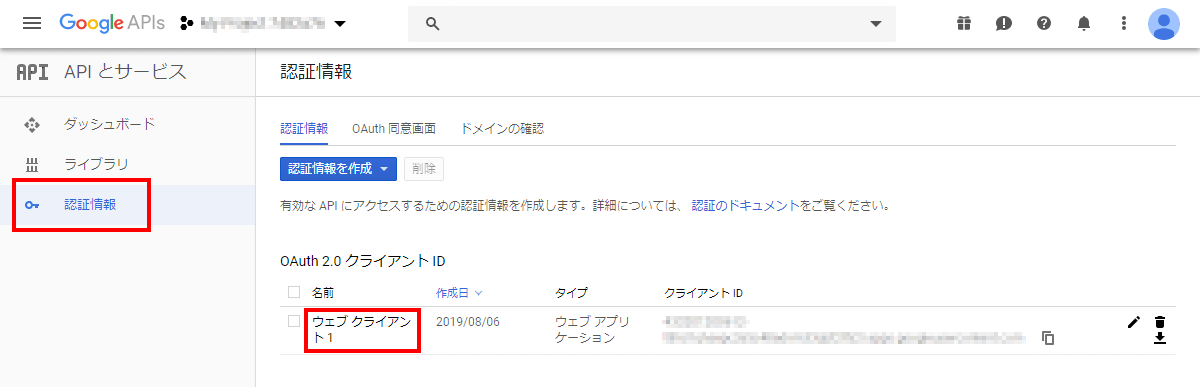Switch to ドメインの確認 tab
Image resolution: width=1200 pixels, height=387 pixels.
502,129
